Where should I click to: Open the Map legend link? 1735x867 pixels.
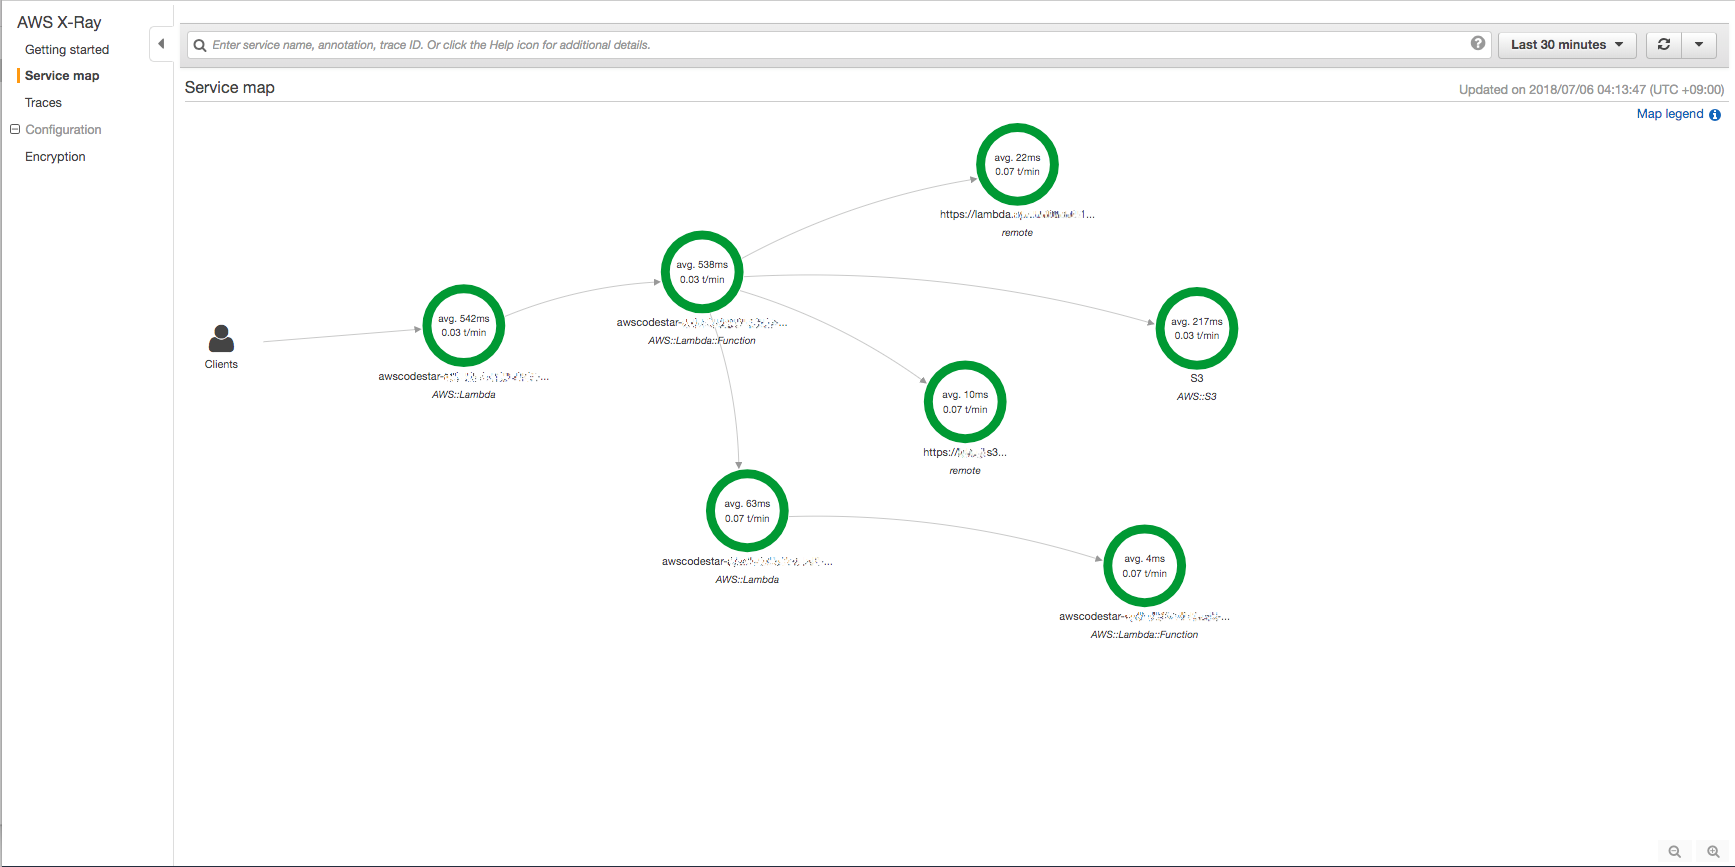click(1669, 114)
